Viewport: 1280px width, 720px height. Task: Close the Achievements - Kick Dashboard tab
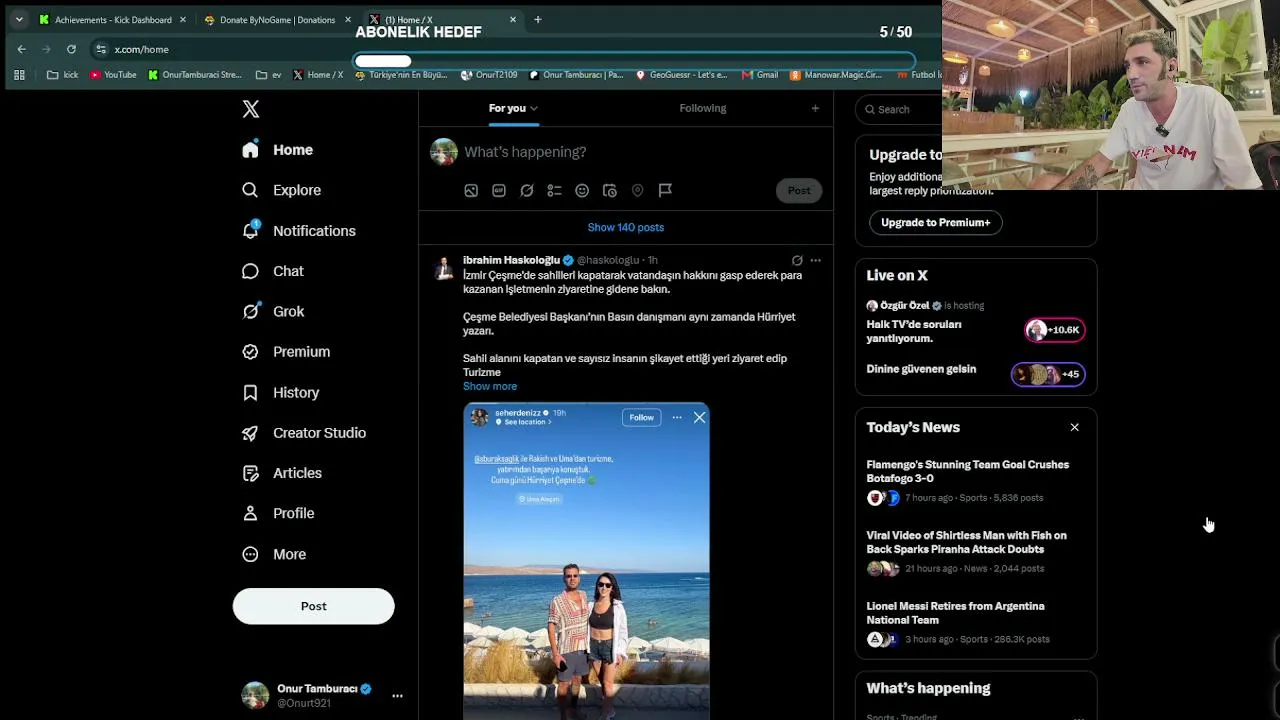183,20
